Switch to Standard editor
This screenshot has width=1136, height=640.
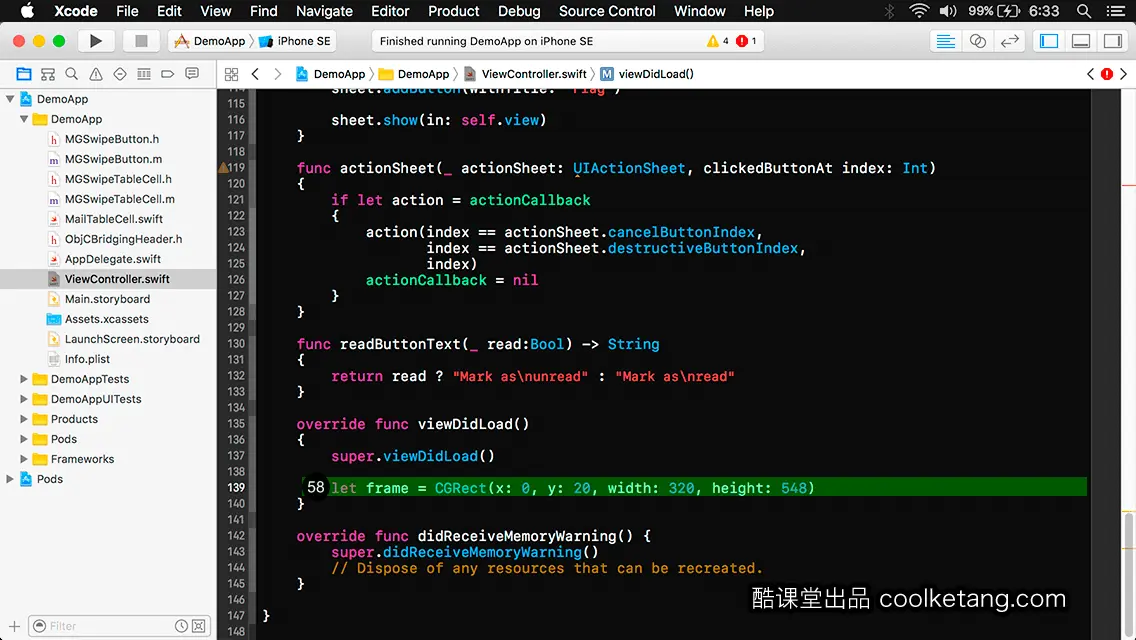(945, 41)
